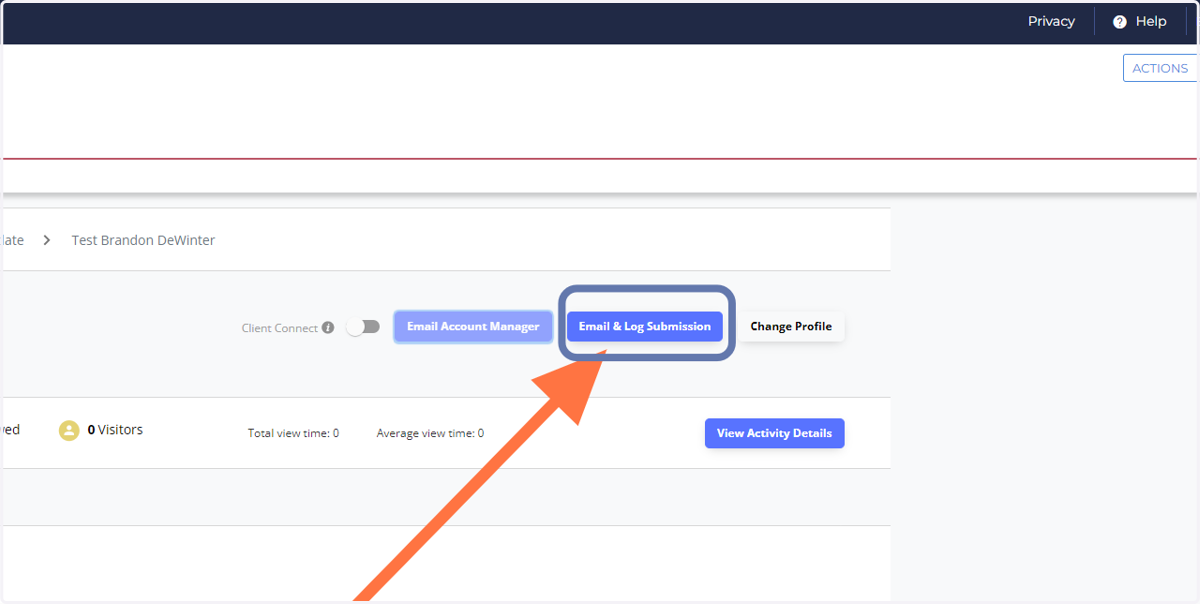Open the Privacy link
Screen dimensions: 1200x604
coord(1051,21)
